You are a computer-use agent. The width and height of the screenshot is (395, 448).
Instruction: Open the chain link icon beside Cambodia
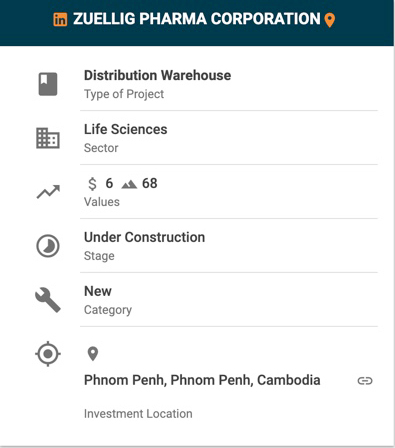[365, 381]
